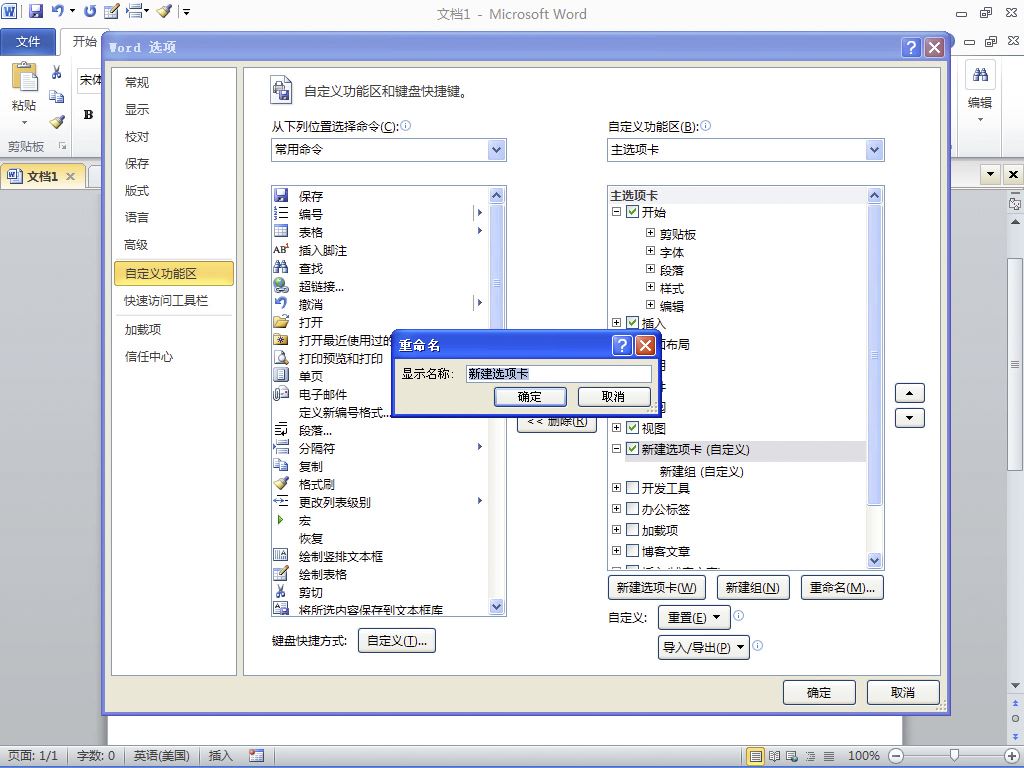Check the 加载项 tab checkbox in tree
1024x768 pixels.
pyautogui.click(x=632, y=530)
